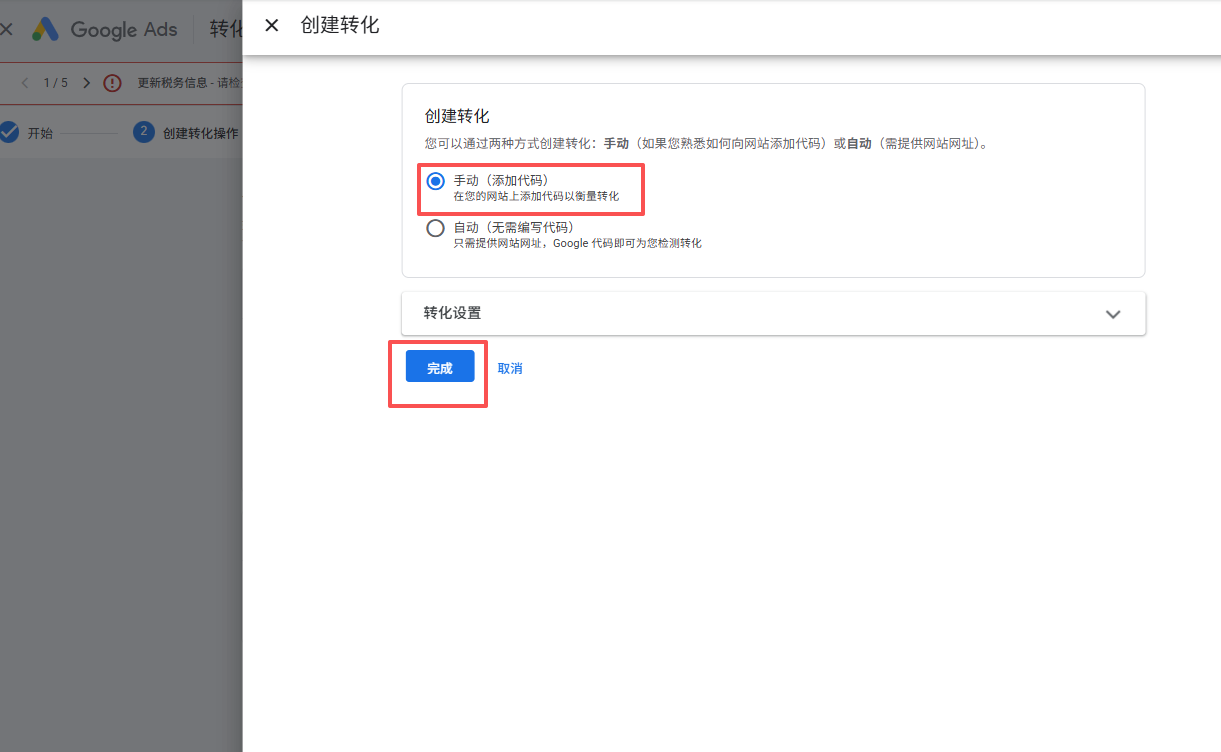Screen dimensions: 1221x752
Task: Click the red error alert icon
Action: [112, 83]
